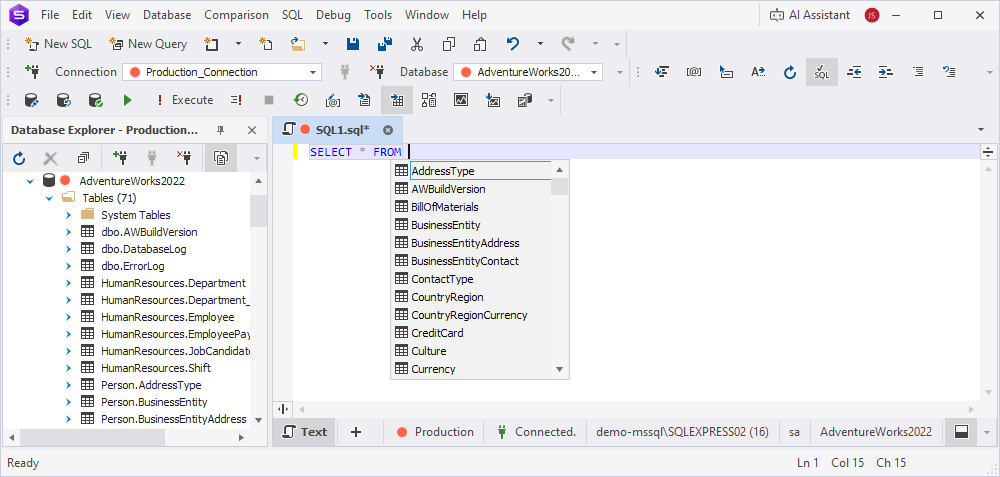Viewport: 1000px width, 477px height.
Task: Select BusinessEntityAddress from the suggestion list
Action: click(465, 243)
